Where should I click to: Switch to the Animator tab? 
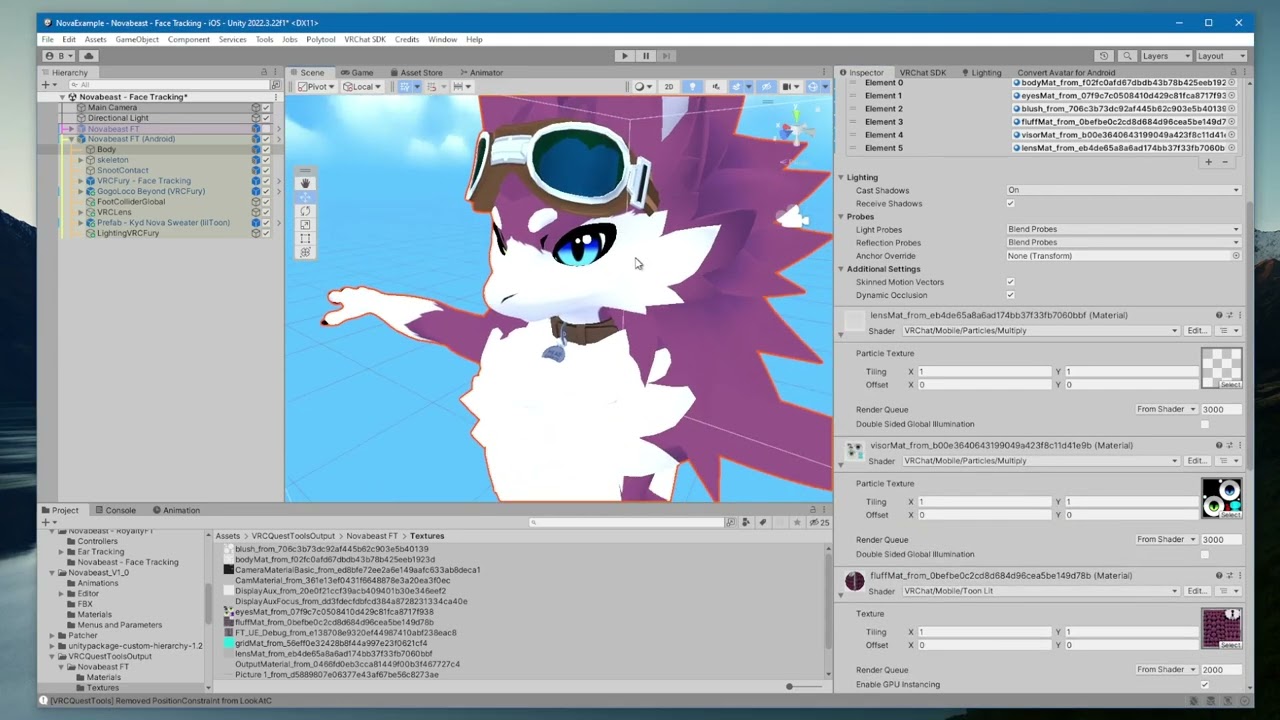point(481,73)
